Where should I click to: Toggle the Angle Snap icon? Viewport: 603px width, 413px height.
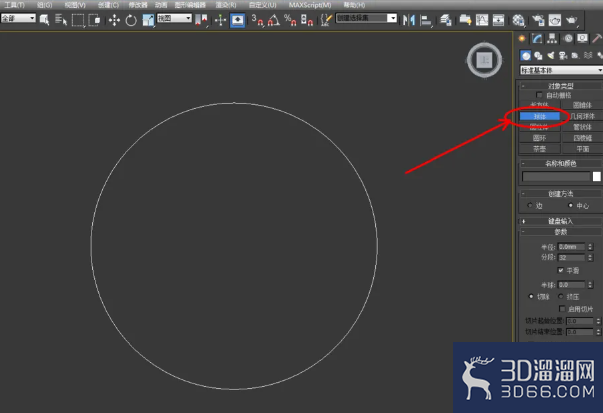pos(273,20)
